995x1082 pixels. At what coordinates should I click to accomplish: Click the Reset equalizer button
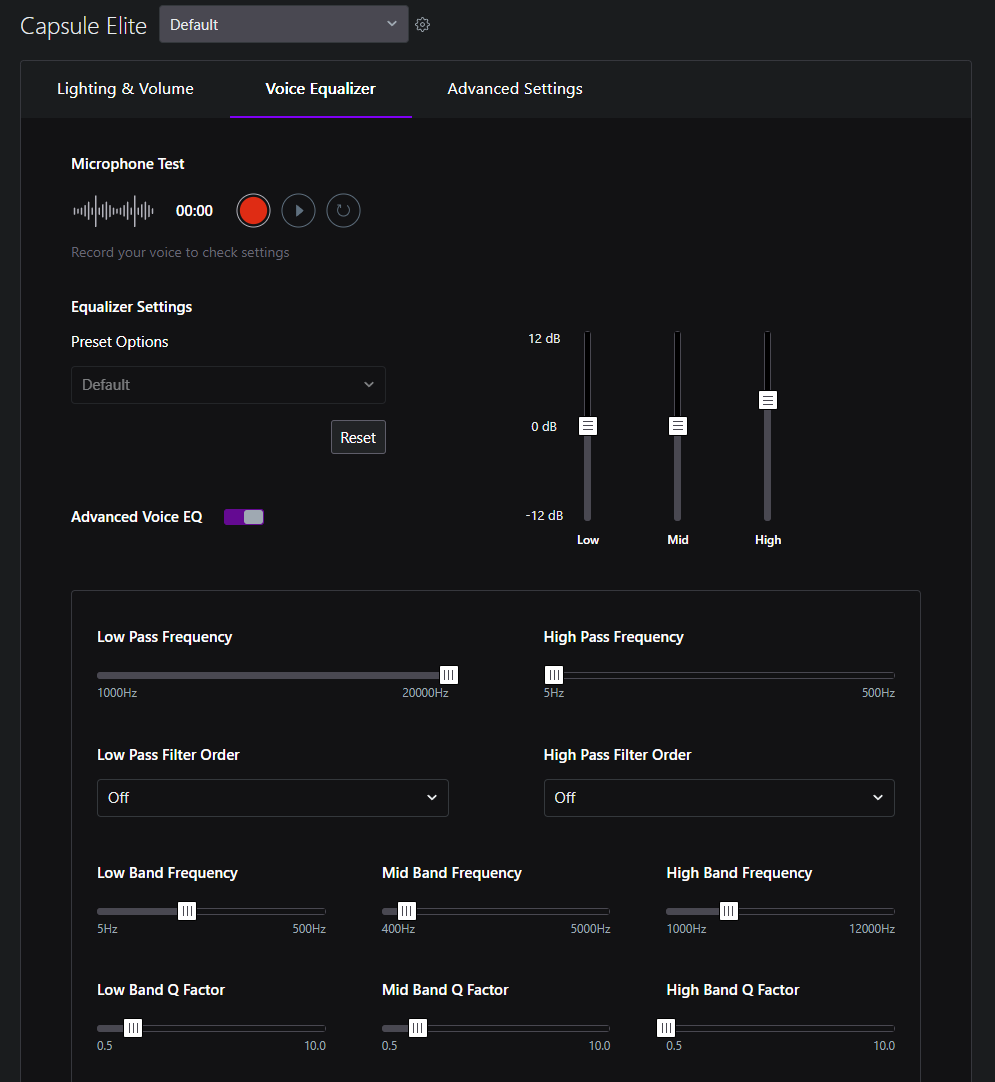pos(358,438)
